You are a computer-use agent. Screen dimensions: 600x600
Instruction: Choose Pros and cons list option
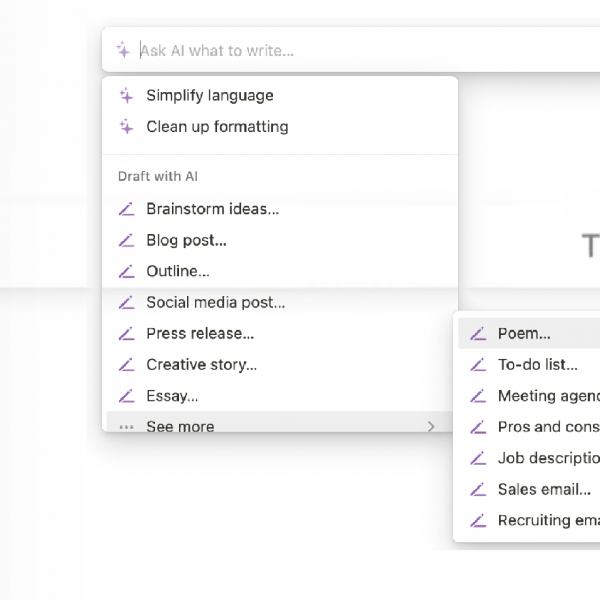coord(548,427)
